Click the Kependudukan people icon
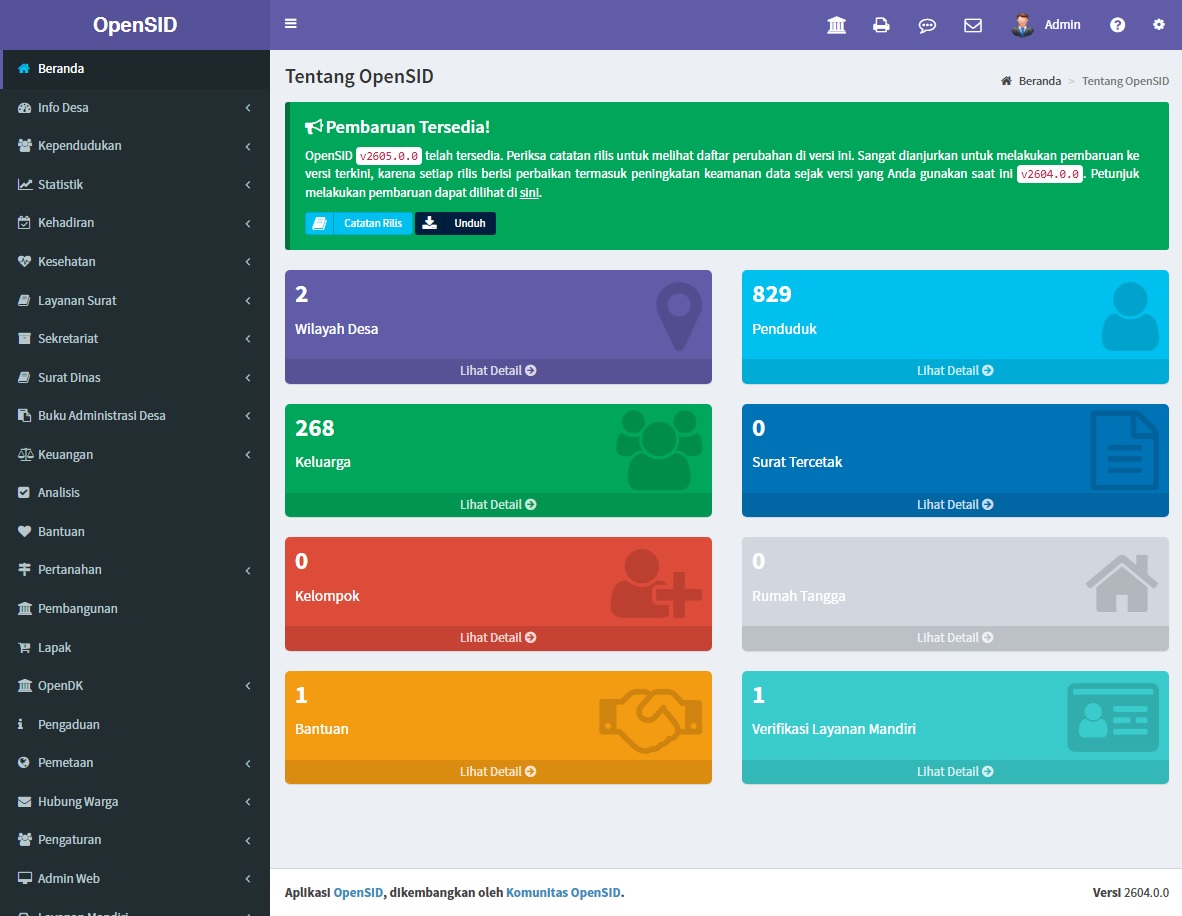The width and height of the screenshot is (1182, 916). pyautogui.click(x=24, y=146)
